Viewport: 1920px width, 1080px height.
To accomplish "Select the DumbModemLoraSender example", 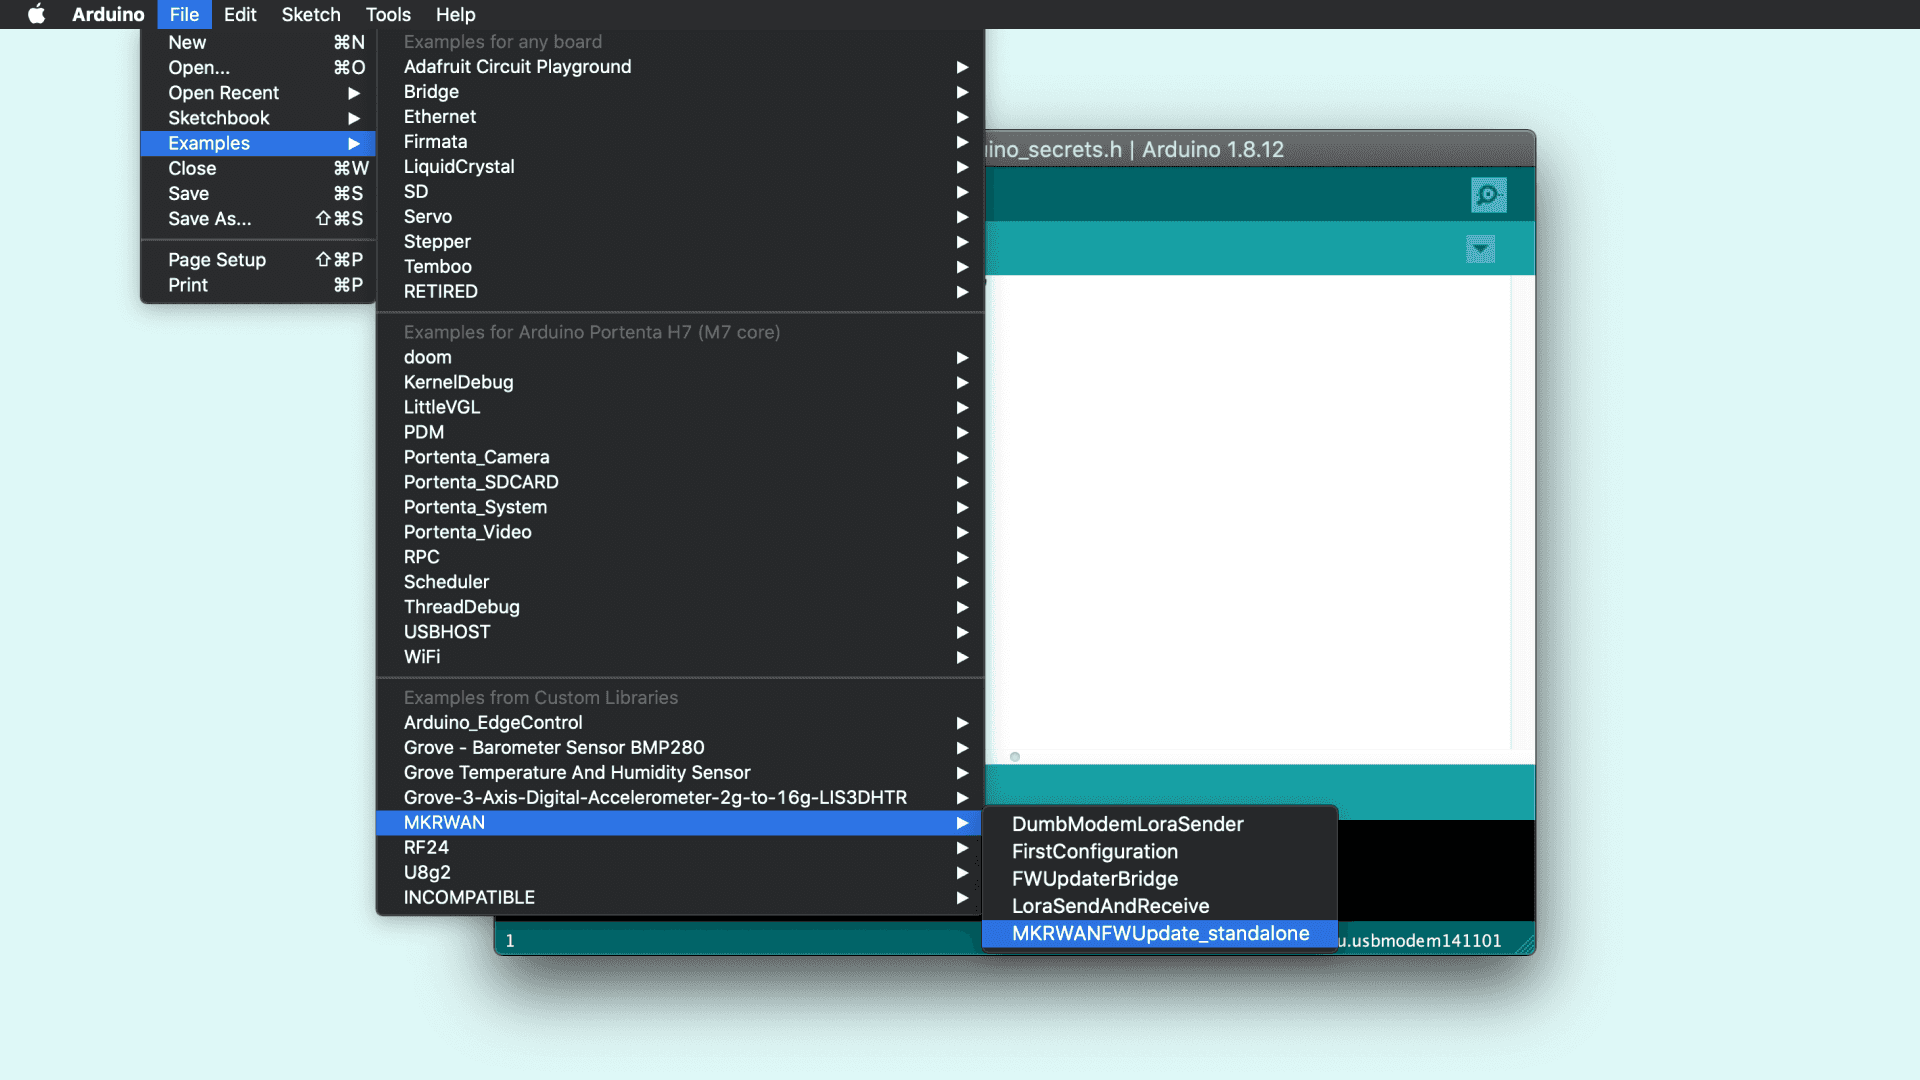I will pyautogui.click(x=1127, y=824).
